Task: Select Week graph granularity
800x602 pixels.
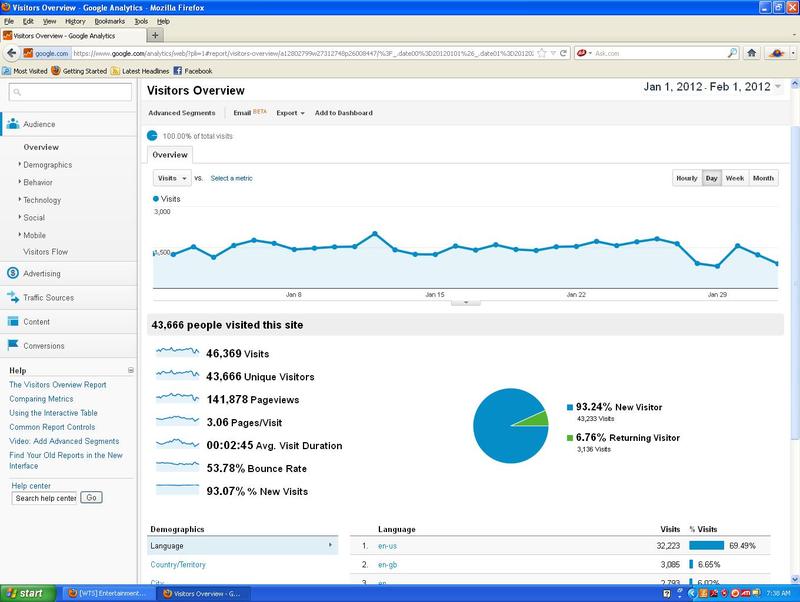Action: (x=735, y=178)
